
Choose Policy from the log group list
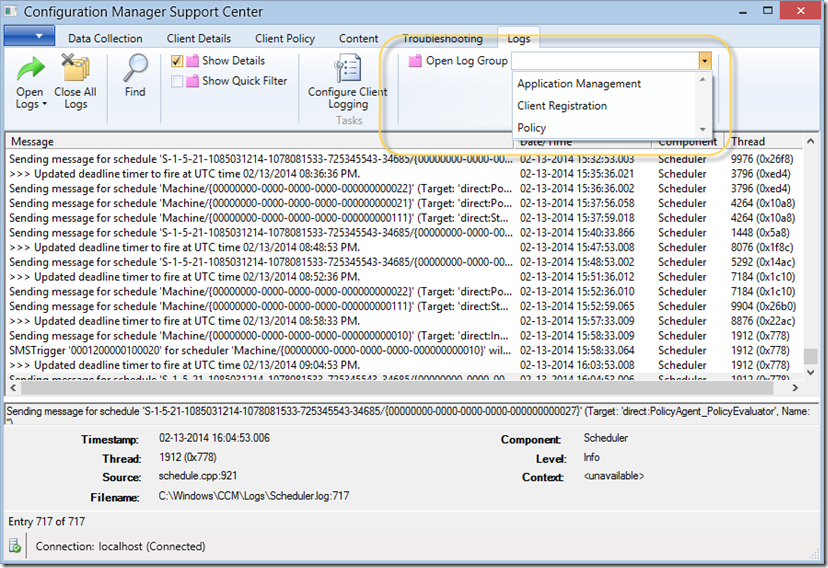531,128
